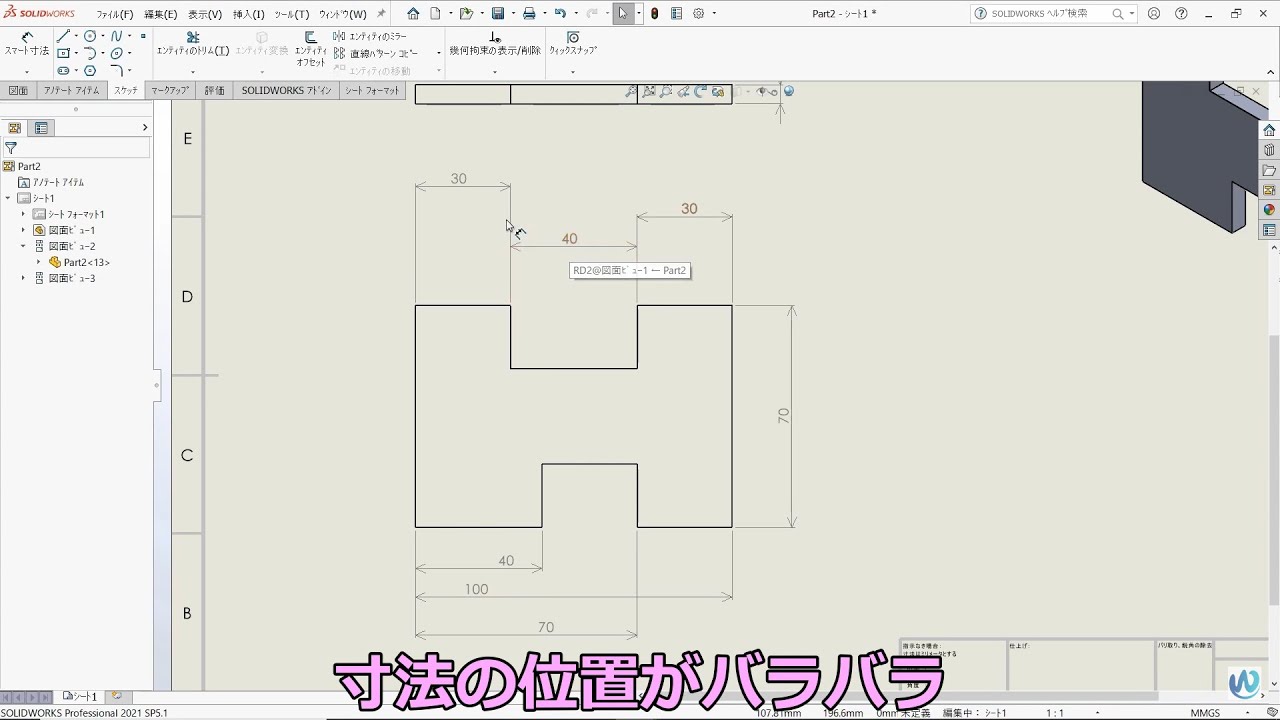Expand シート フォーマット1 tree node
This screenshot has height=720, width=1280.
click(23, 214)
